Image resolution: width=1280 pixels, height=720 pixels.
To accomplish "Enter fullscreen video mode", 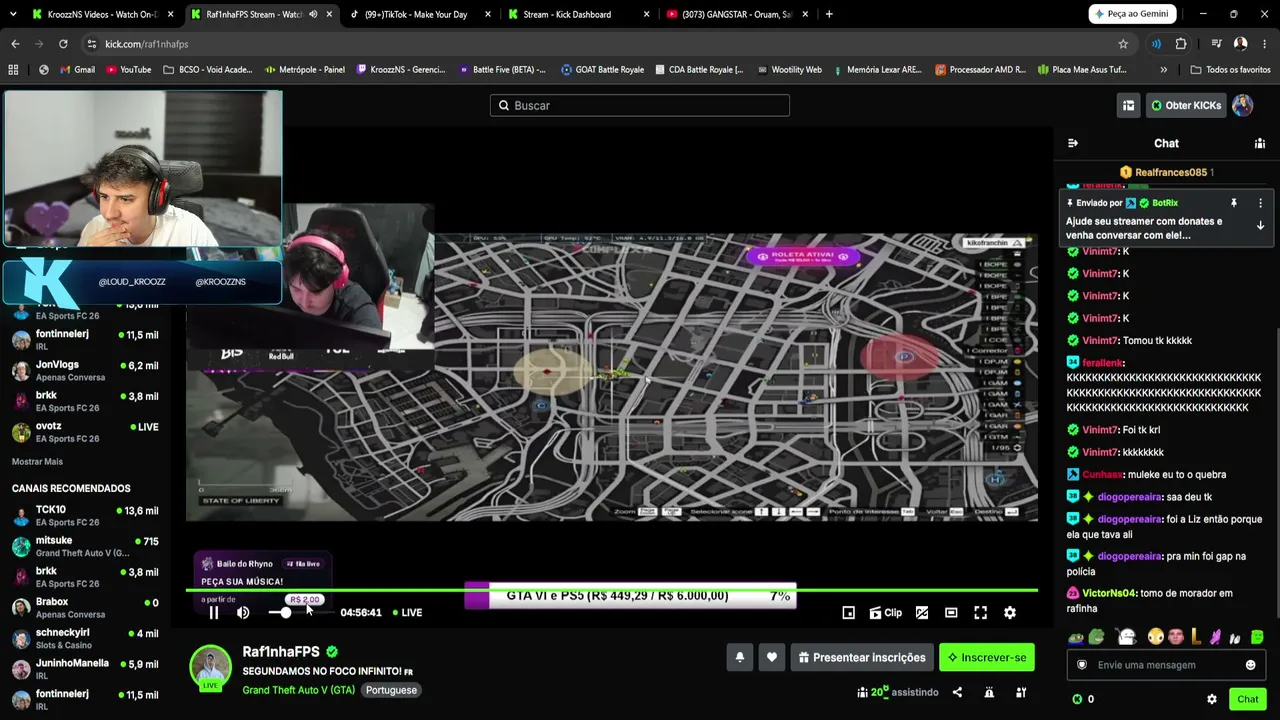I will 980,613.
